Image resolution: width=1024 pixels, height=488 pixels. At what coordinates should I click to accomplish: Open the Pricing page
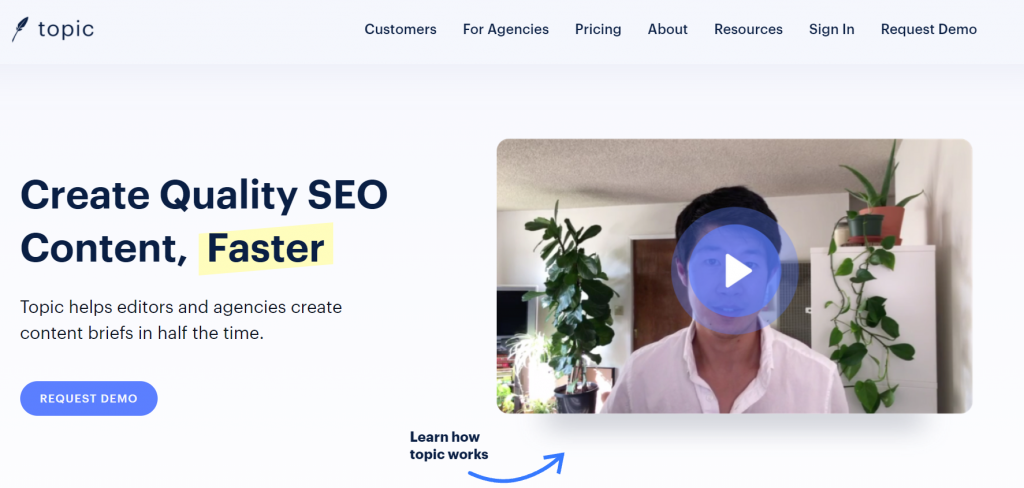(x=598, y=29)
